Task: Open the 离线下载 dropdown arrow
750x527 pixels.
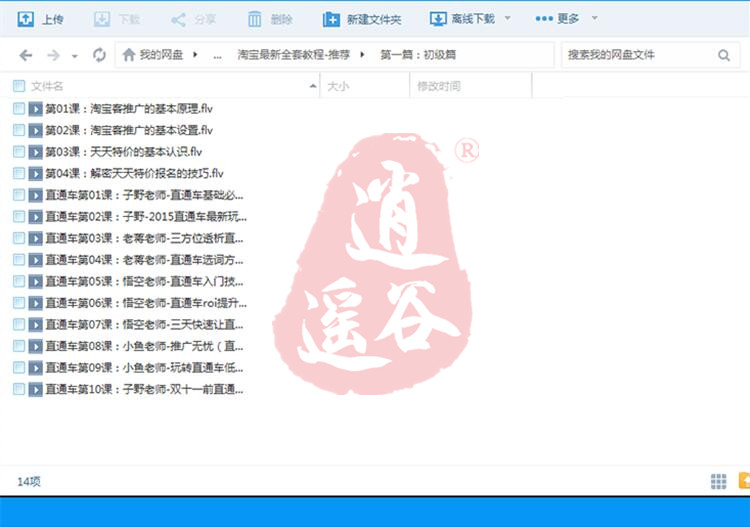Action: [507, 18]
